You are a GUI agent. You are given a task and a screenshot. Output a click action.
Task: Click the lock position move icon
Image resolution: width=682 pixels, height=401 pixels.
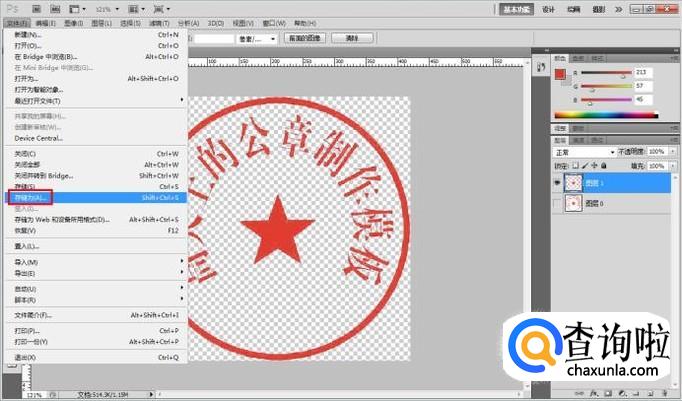click(595, 164)
